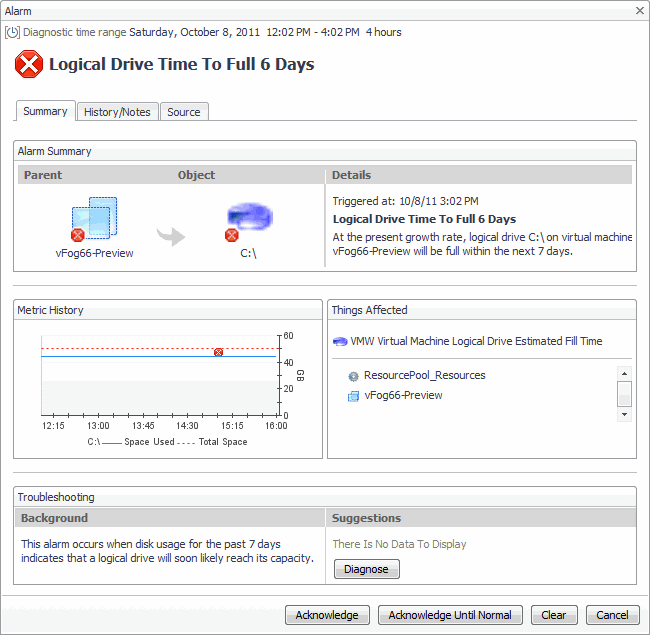Image resolution: width=650 pixels, height=635 pixels.
Task: Open the Source tab
Action: (184, 112)
